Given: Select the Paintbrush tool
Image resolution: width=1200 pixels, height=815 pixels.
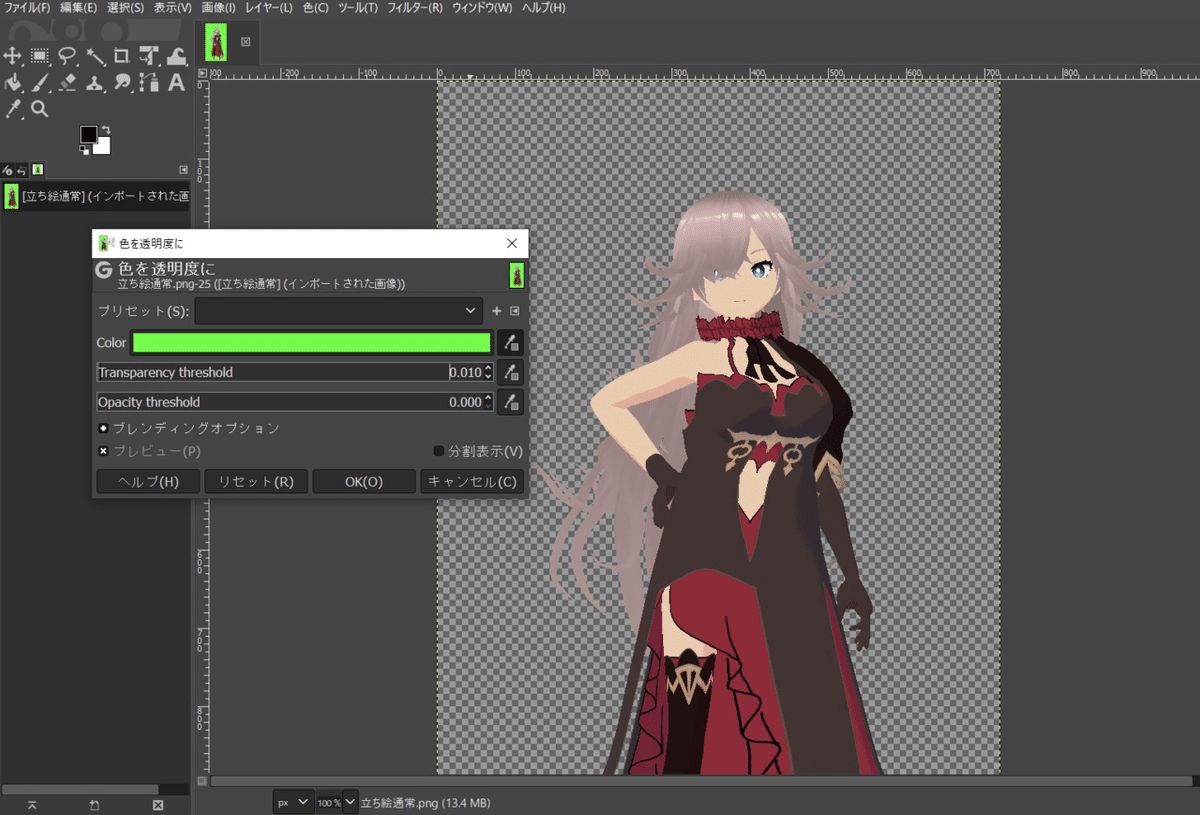Looking at the screenshot, I should [40, 83].
